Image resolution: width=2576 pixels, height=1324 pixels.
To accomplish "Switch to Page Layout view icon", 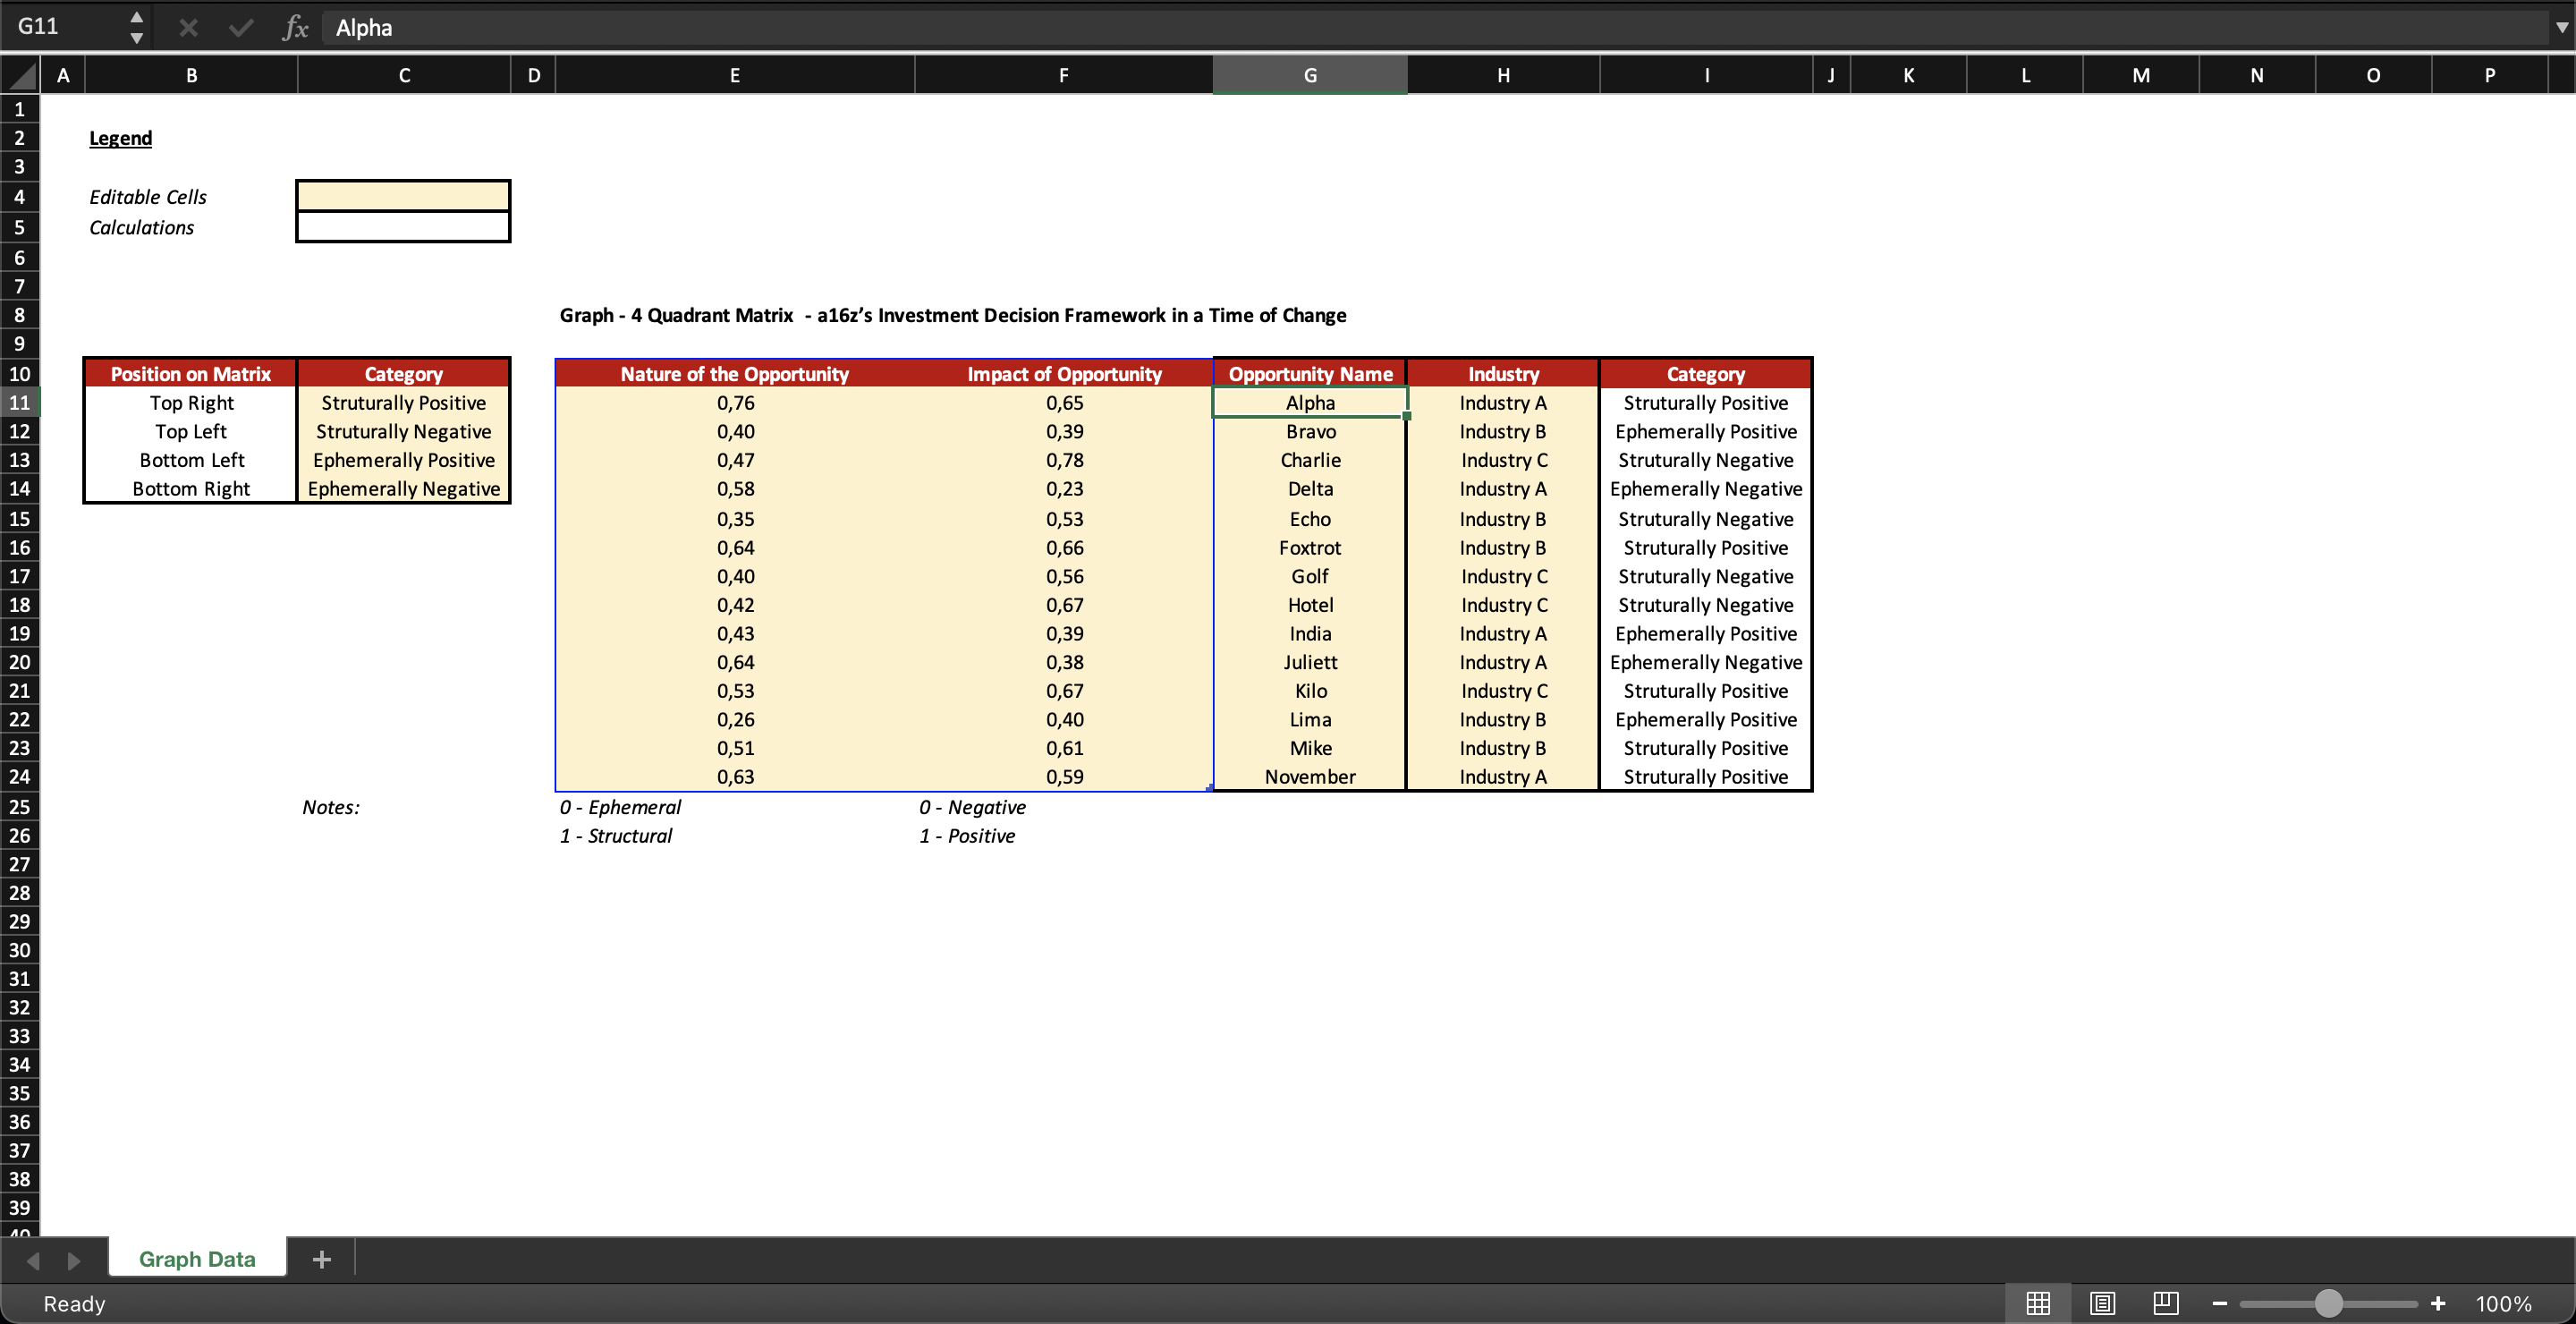I will (2102, 1303).
